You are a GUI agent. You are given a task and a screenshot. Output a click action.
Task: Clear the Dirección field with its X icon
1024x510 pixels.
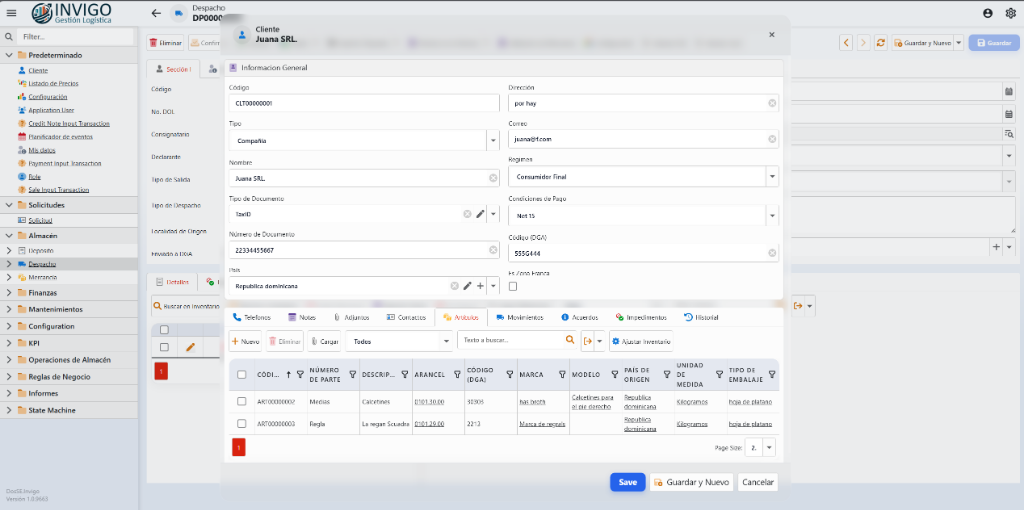(772, 103)
